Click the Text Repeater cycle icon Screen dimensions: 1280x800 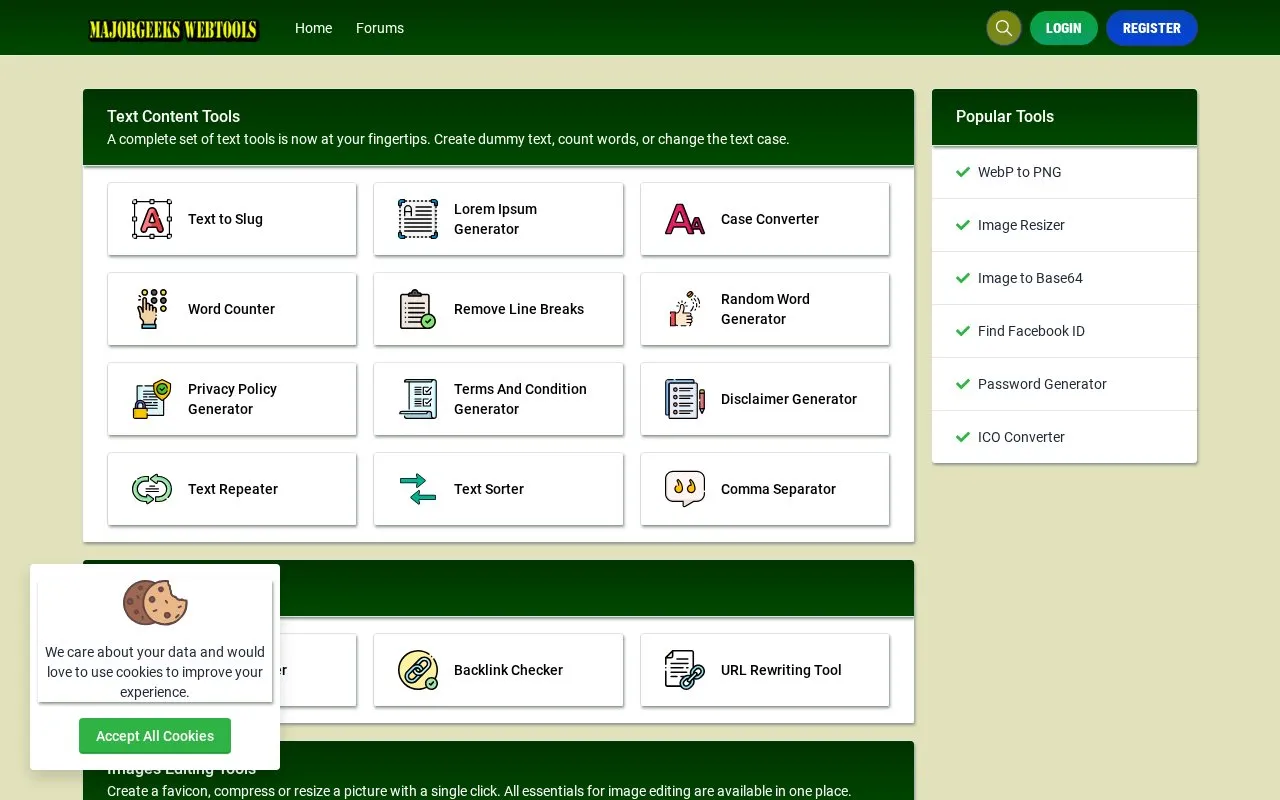152,489
